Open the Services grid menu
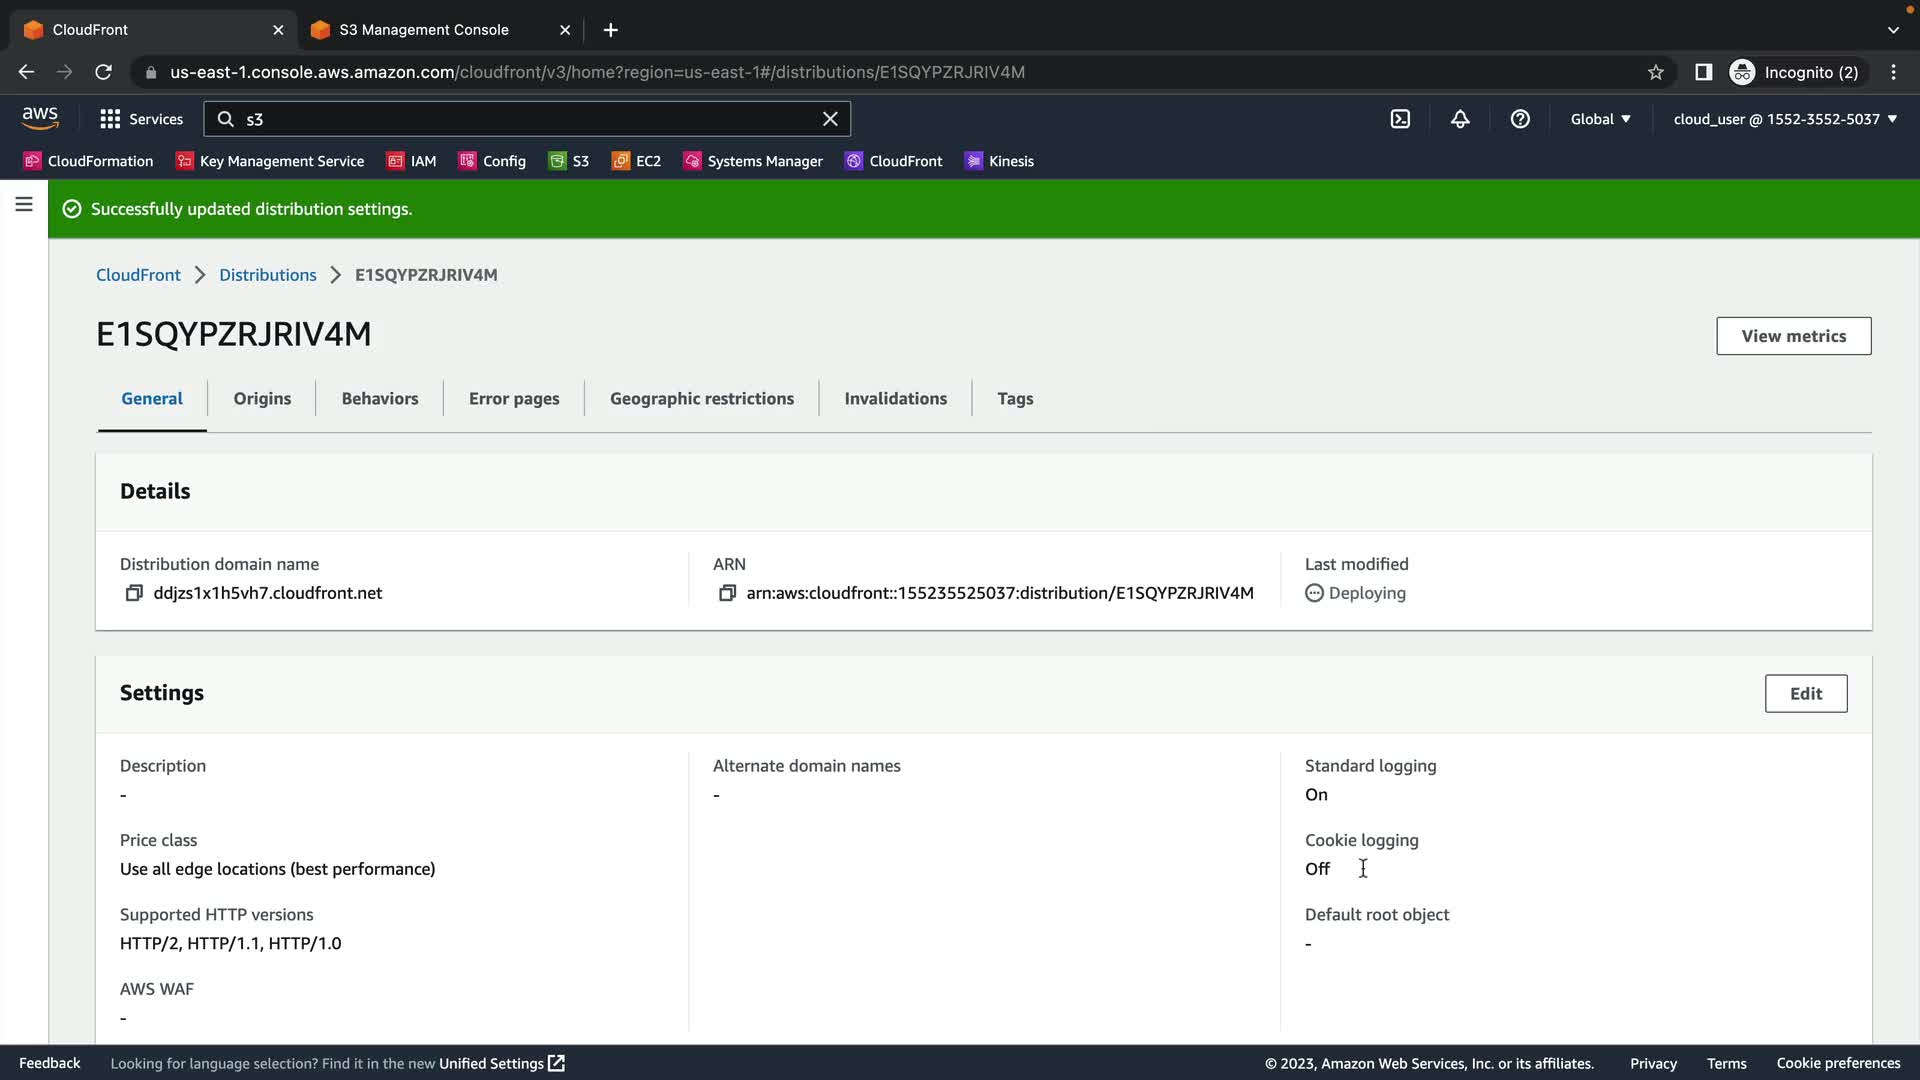Image resolution: width=1920 pixels, height=1080 pixels. [141, 119]
